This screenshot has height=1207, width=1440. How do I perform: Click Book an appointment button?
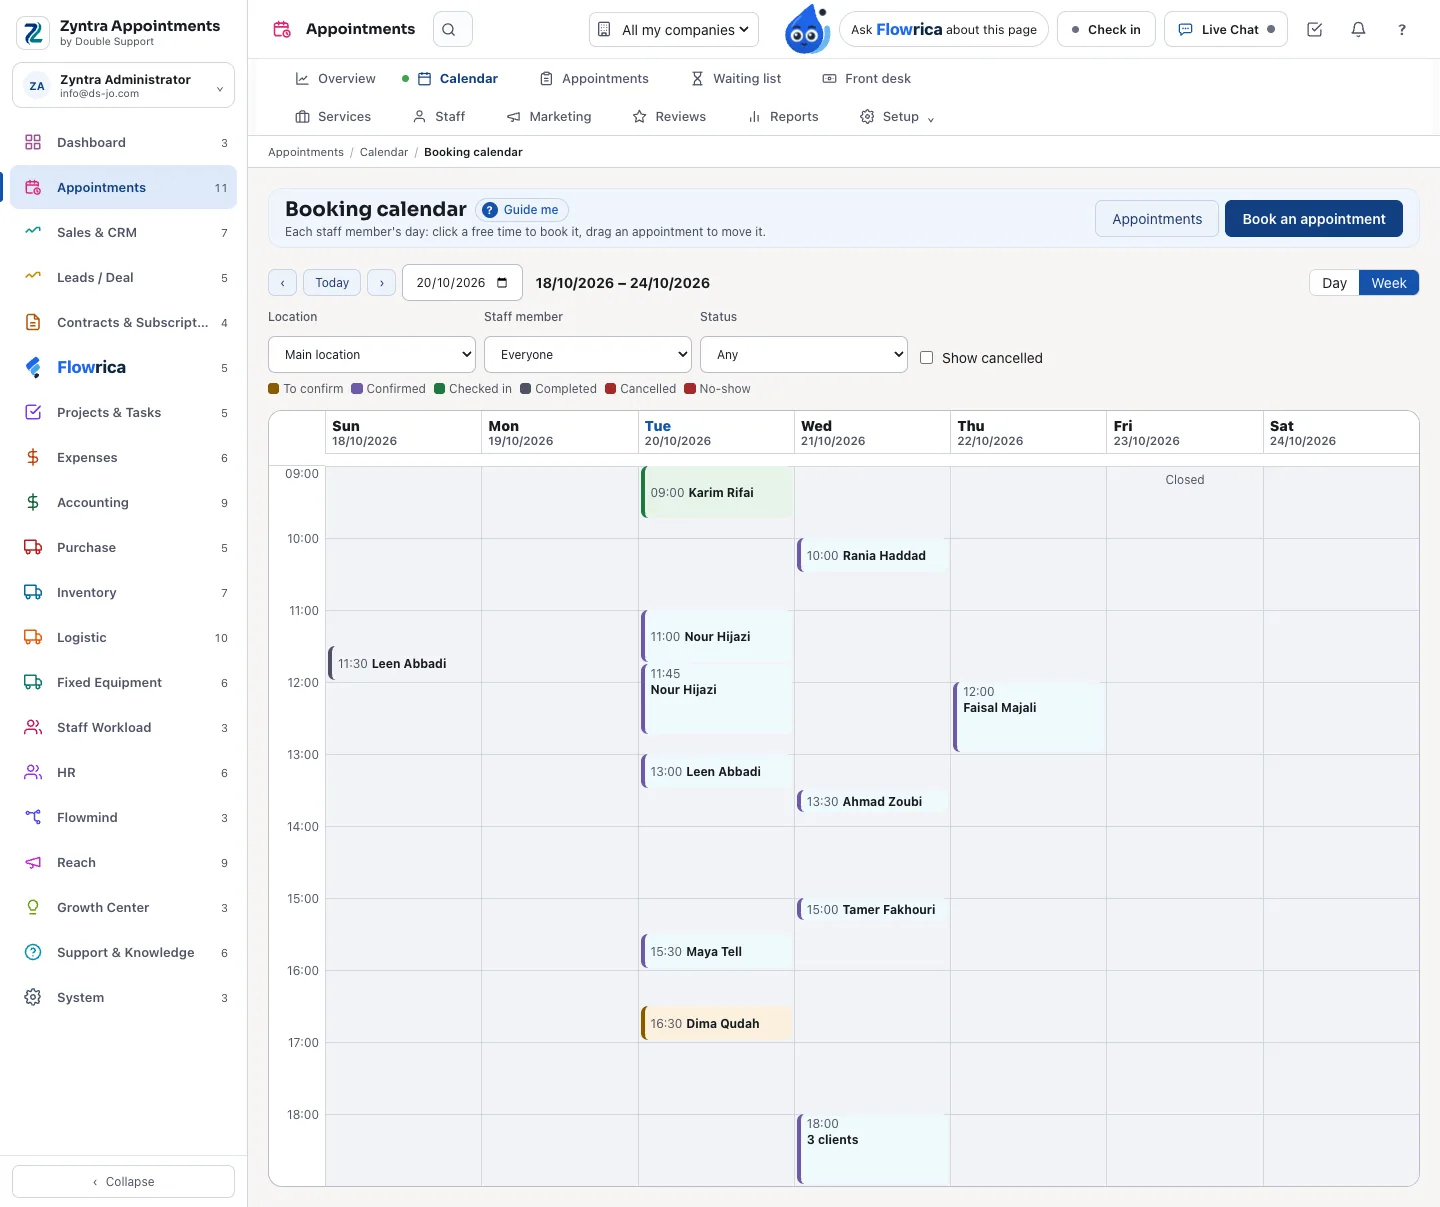1314,219
